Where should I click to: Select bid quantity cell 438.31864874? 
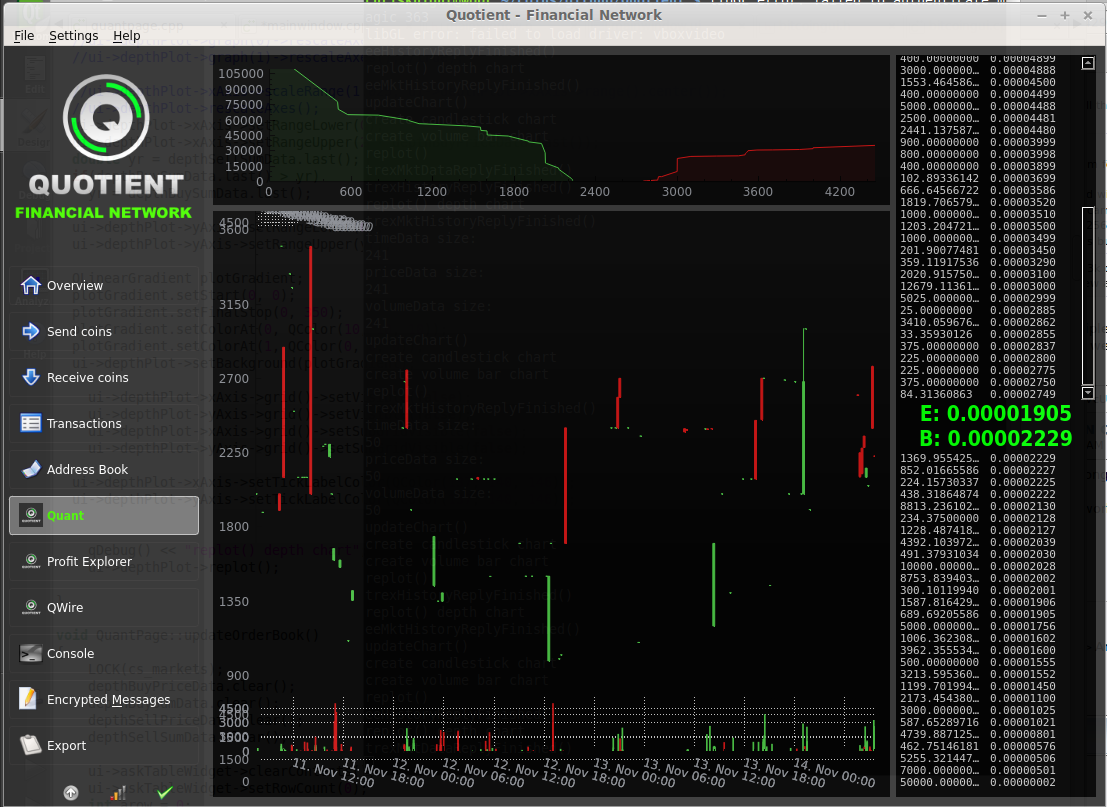940,494
